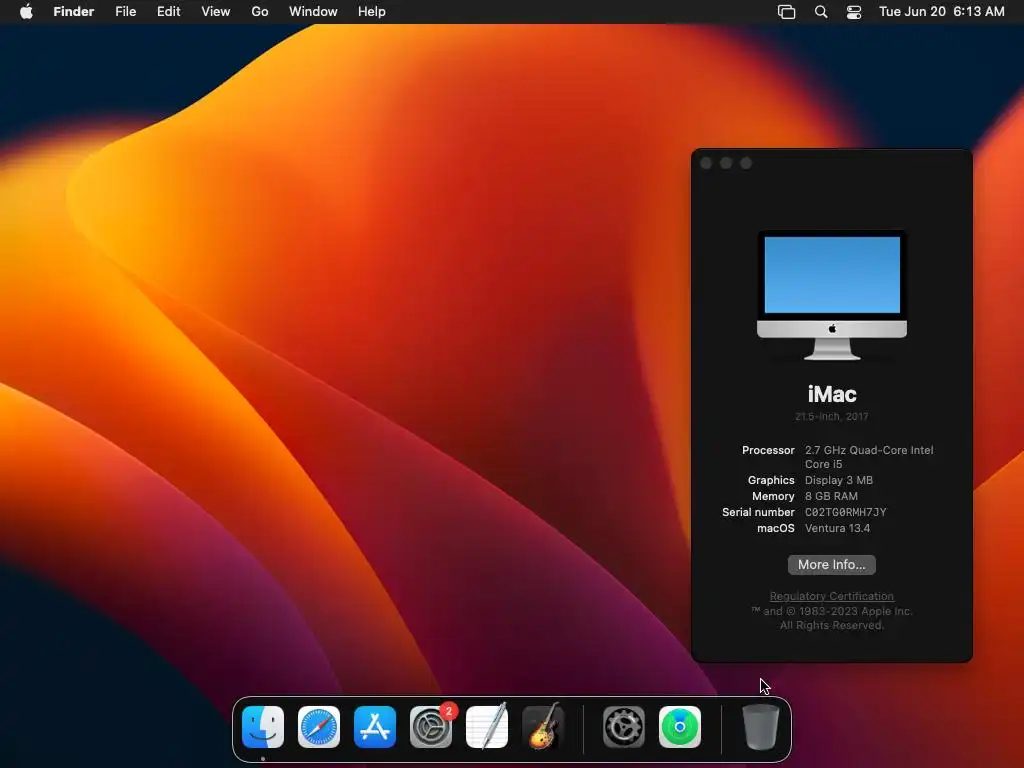Launch Find My from the Dock
The height and width of the screenshot is (768, 1024).
(680, 727)
